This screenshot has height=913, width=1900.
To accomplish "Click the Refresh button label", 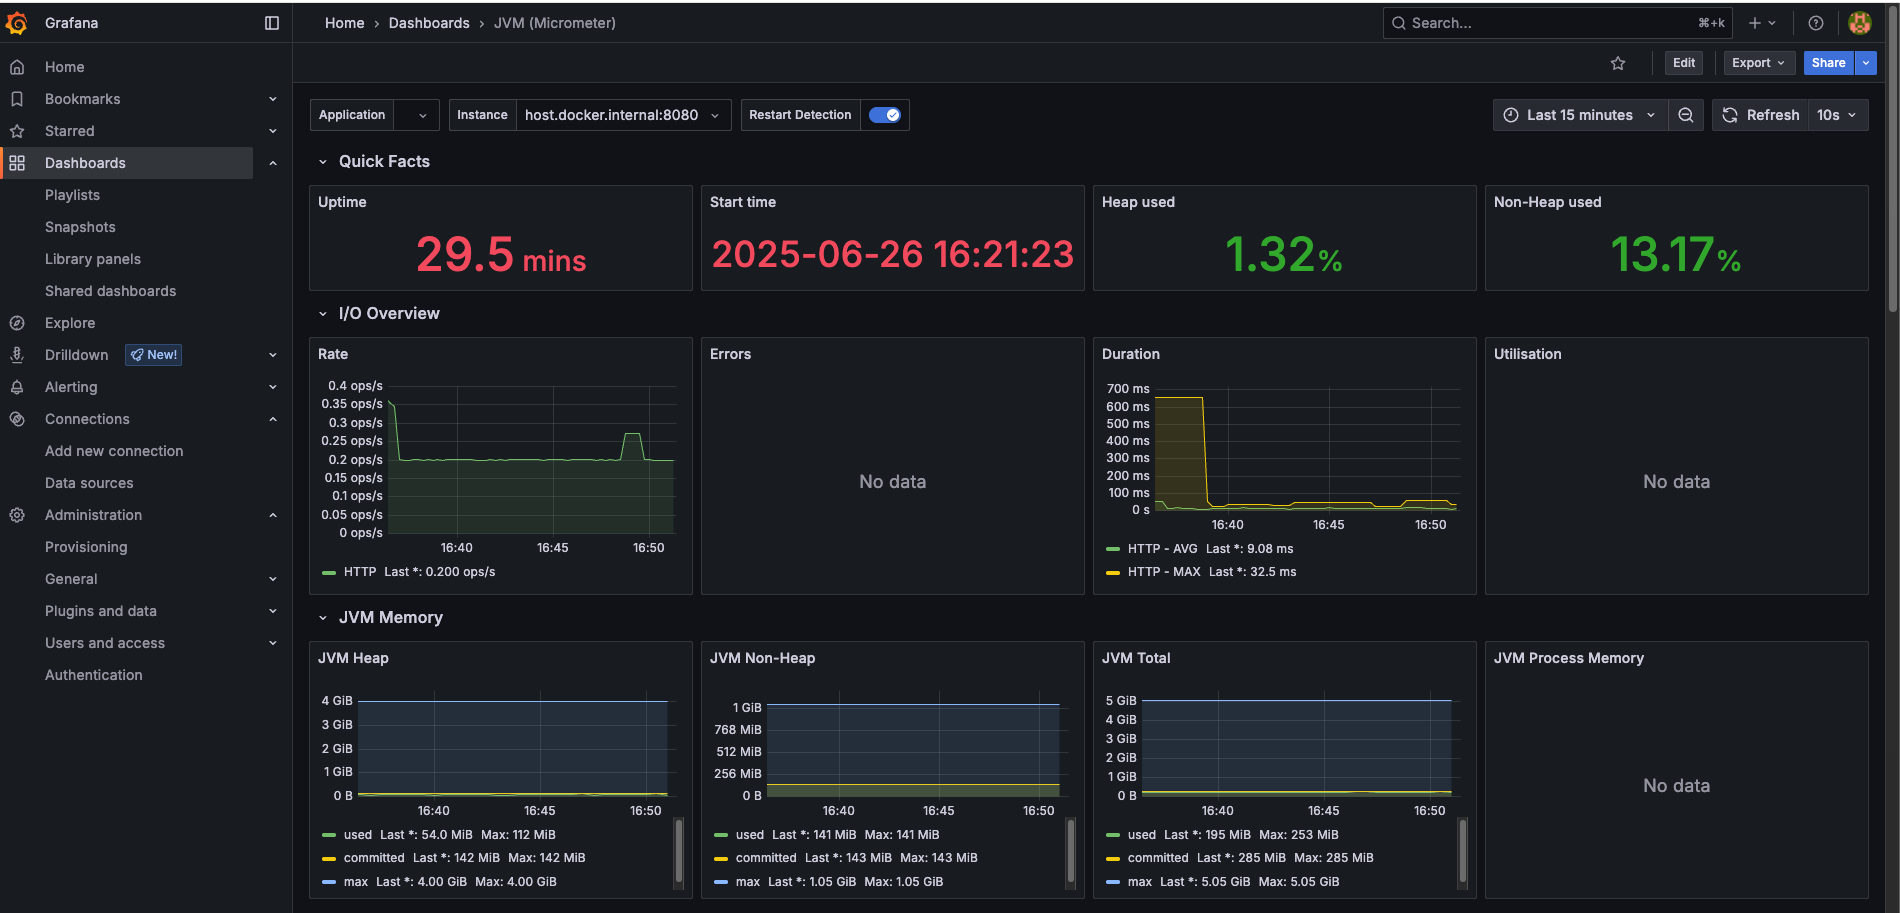I will (x=1772, y=115).
